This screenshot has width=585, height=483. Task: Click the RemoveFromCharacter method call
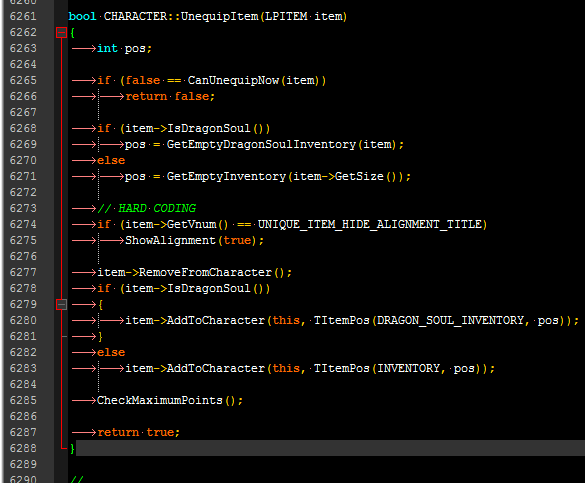click(x=205, y=272)
